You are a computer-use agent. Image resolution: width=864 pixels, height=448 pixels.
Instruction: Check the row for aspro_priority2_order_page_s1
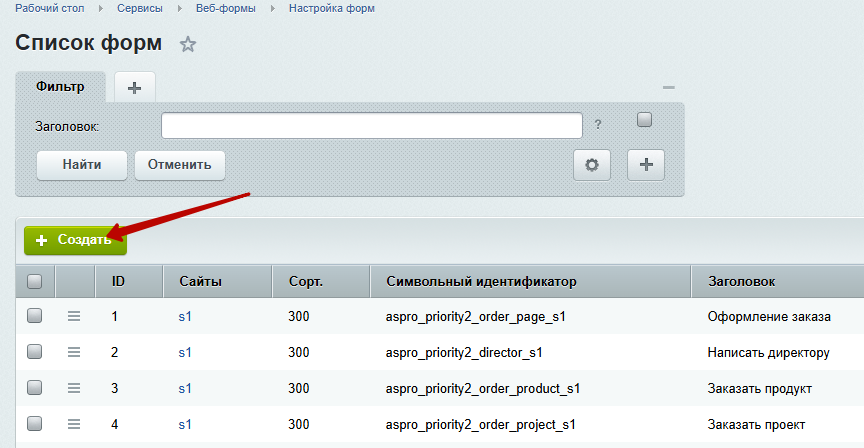click(x=35, y=316)
